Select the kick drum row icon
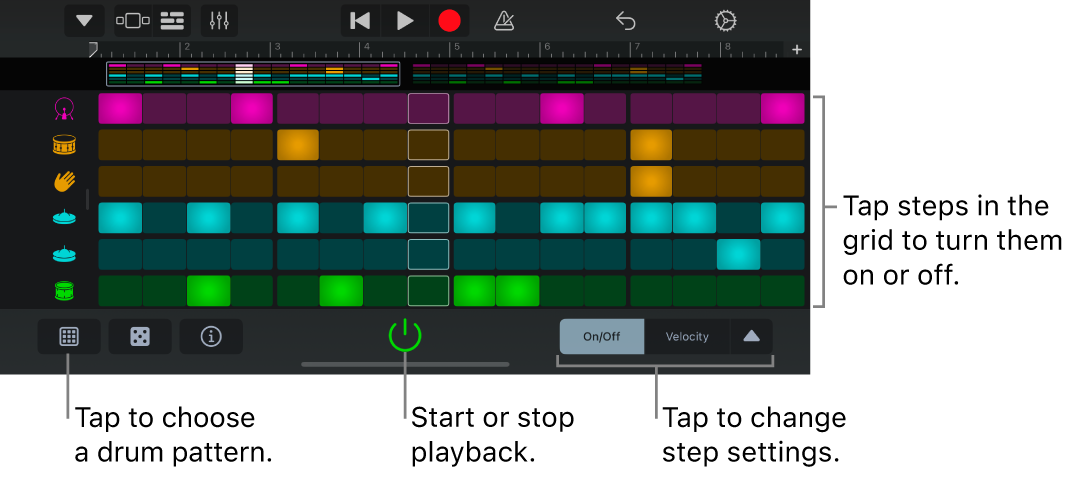The height and width of the screenshot is (480, 1070). (x=64, y=109)
